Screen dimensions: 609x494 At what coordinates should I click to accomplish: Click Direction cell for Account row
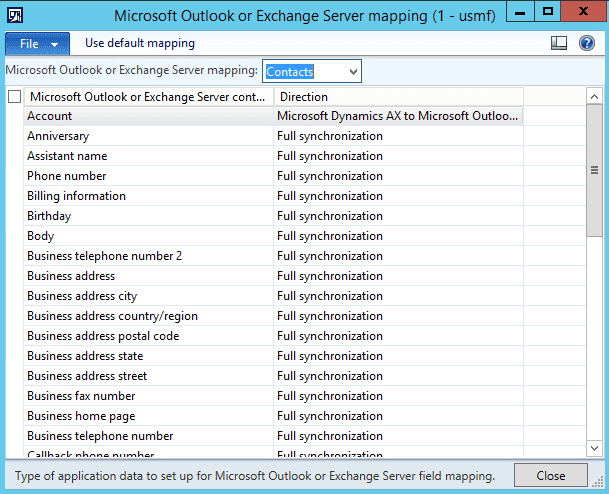[x=399, y=116]
